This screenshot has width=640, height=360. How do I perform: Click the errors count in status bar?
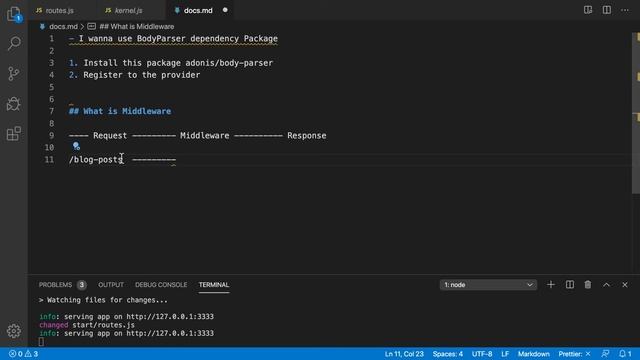pos(16,354)
